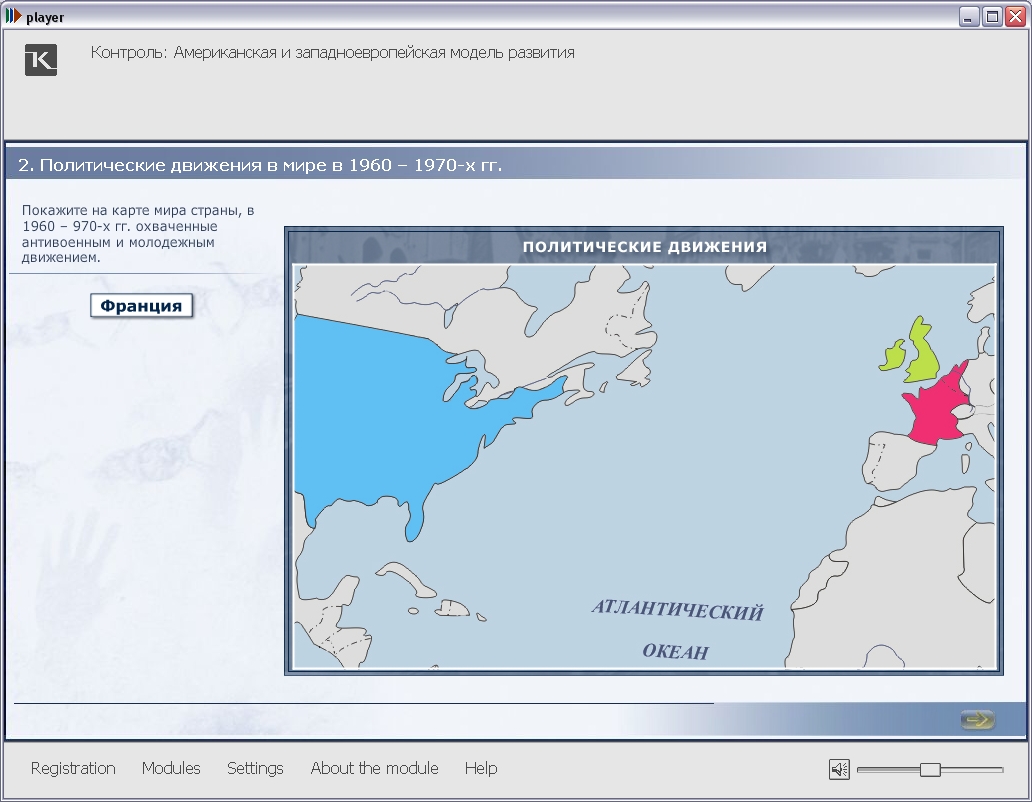
Task: Click northwest Africa on the map
Action: pyautogui.click(x=889, y=579)
